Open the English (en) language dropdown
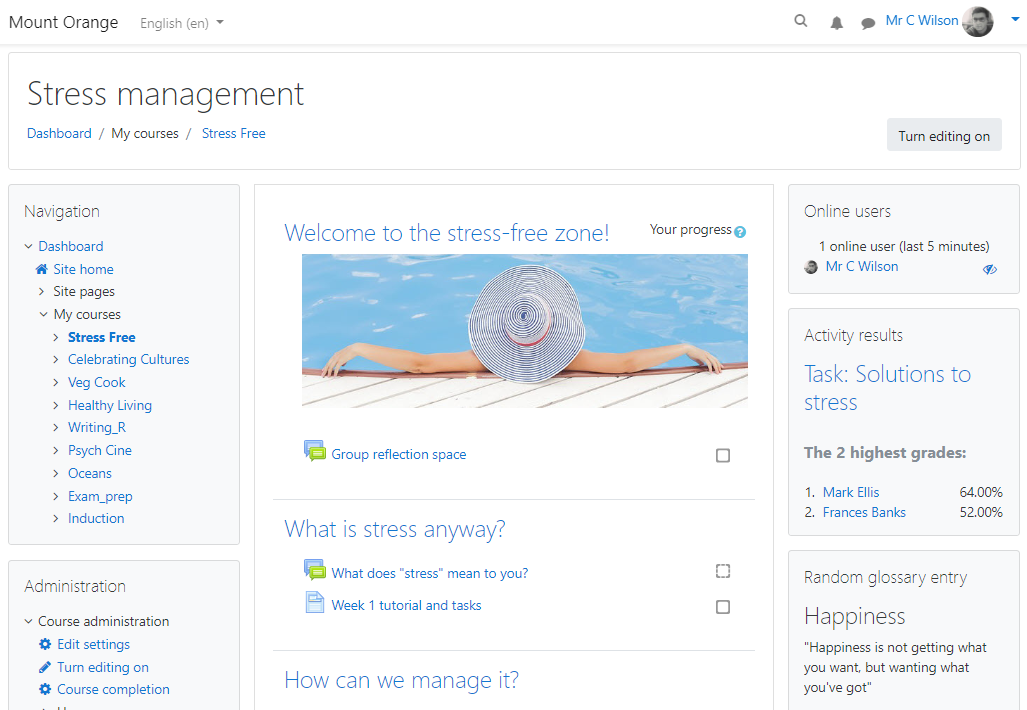Viewport: 1027px width, 710px height. click(x=181, y=23)
